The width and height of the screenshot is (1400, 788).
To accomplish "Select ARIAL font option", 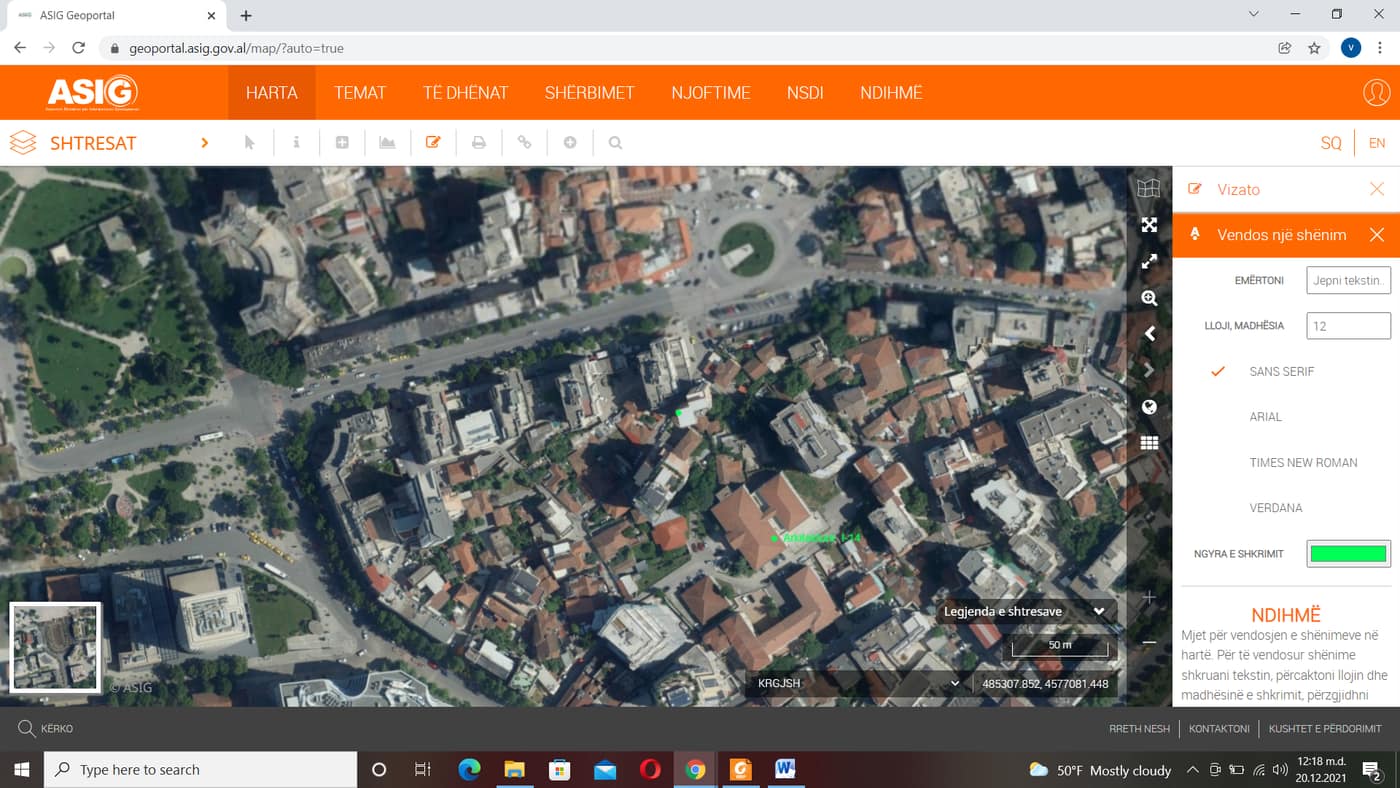I will 1265,417.
